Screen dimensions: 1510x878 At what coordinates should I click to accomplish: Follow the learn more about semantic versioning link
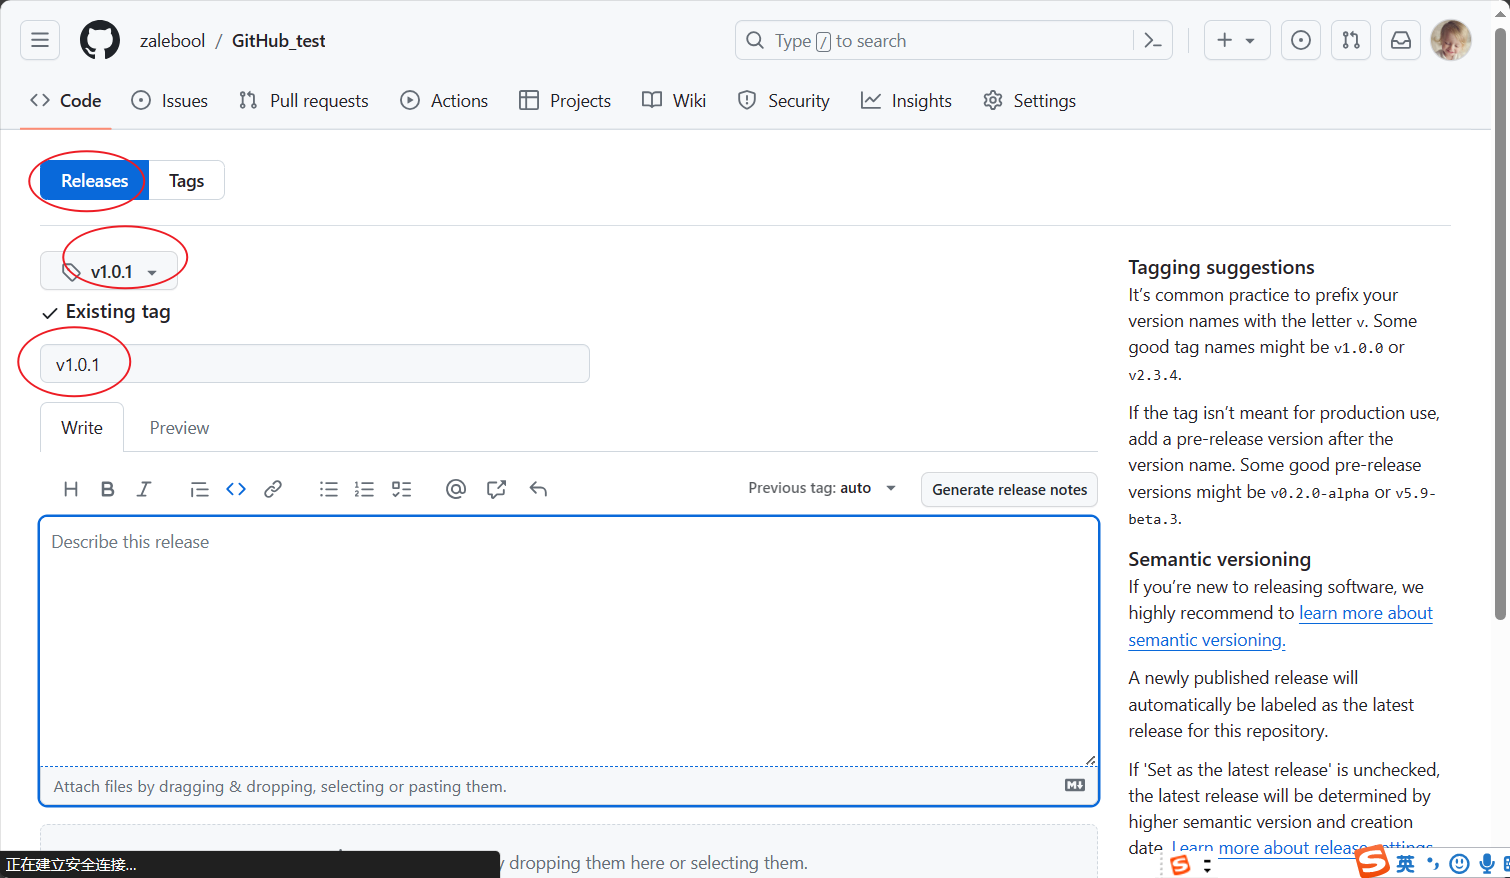point(1281,626)
